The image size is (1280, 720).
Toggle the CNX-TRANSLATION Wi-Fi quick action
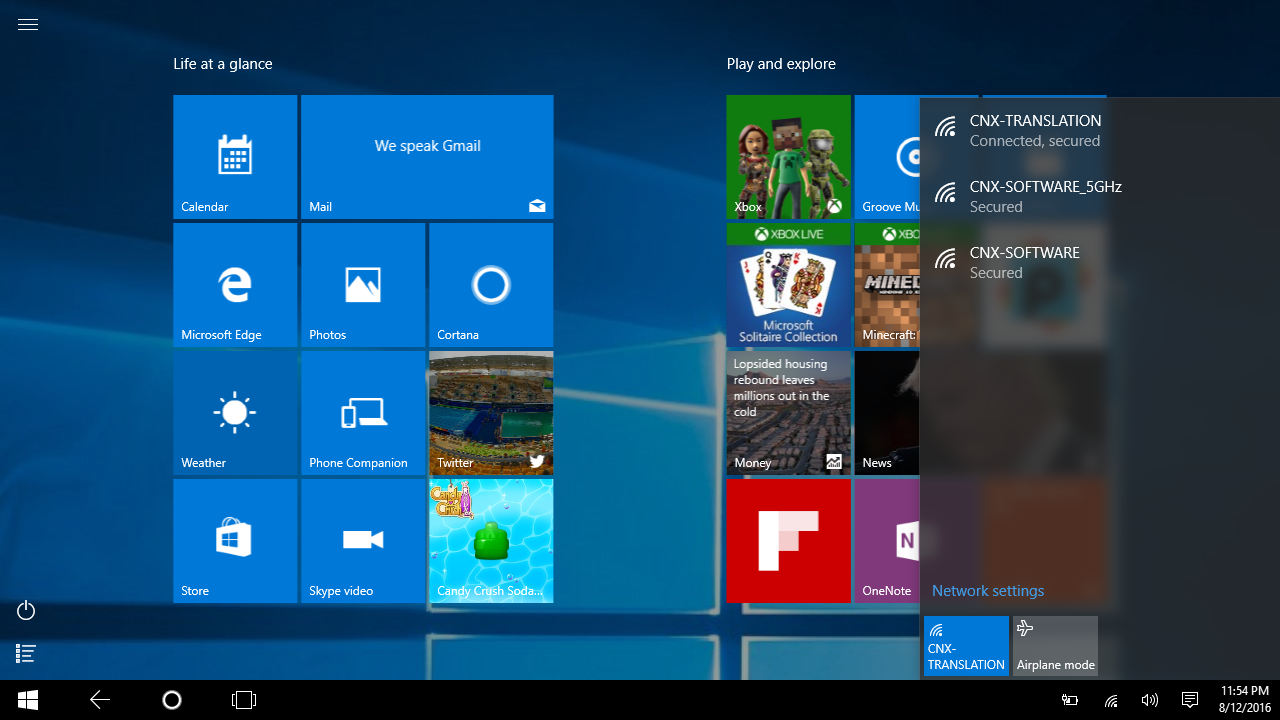(966, 646)
